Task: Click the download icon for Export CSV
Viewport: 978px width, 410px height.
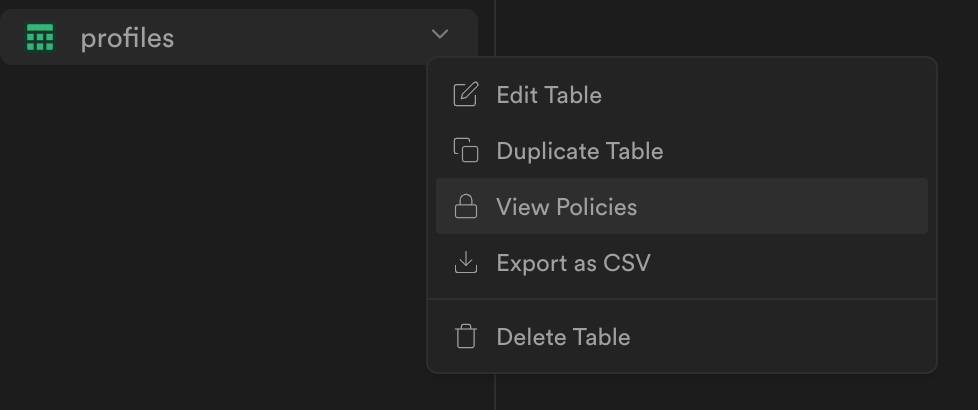Action: 465,263
